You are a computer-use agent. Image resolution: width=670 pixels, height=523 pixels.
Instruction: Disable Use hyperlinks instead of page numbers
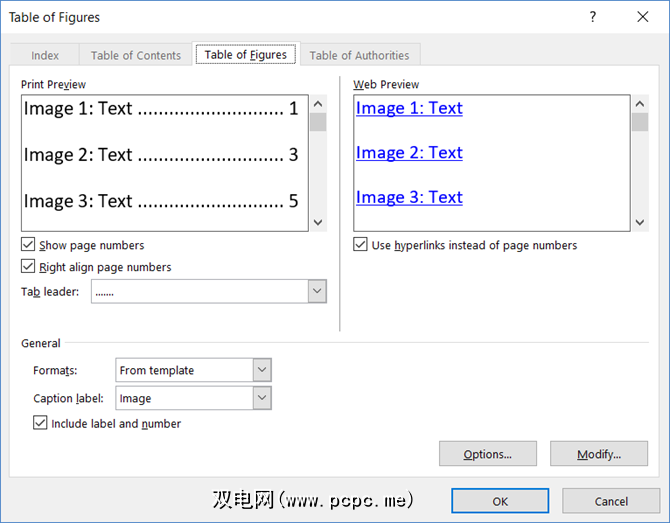click(x=361, y=245)
